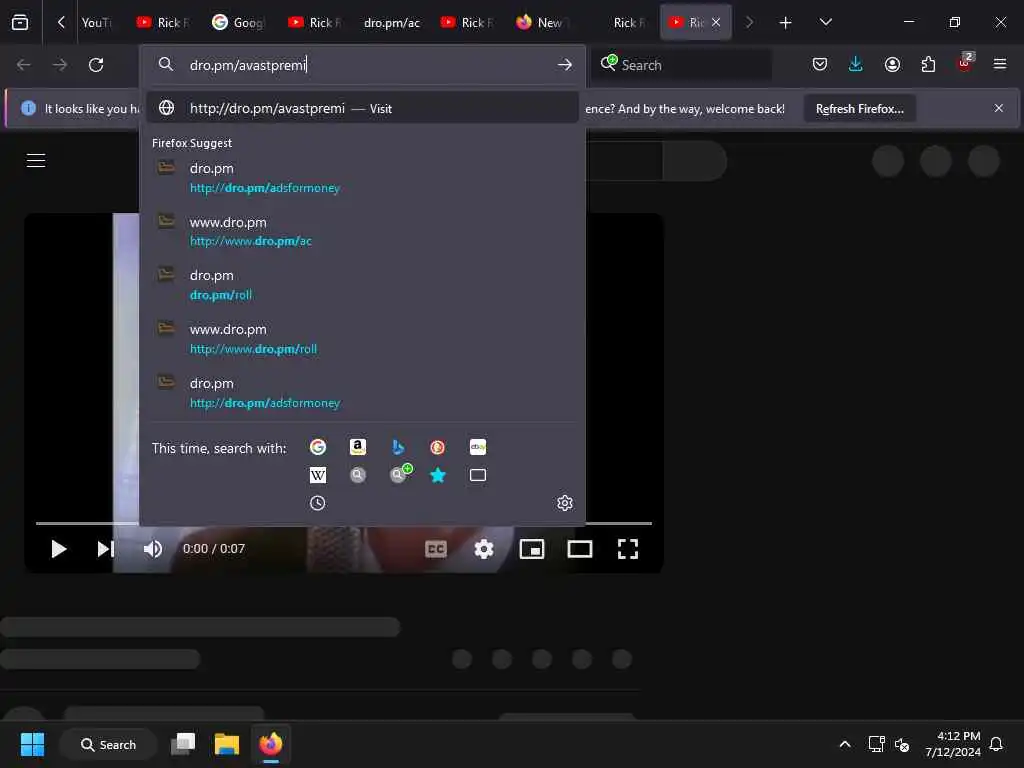Select the www.dro.pm/ac suggestion
The image size is (1024, 768).
[362, 231]
